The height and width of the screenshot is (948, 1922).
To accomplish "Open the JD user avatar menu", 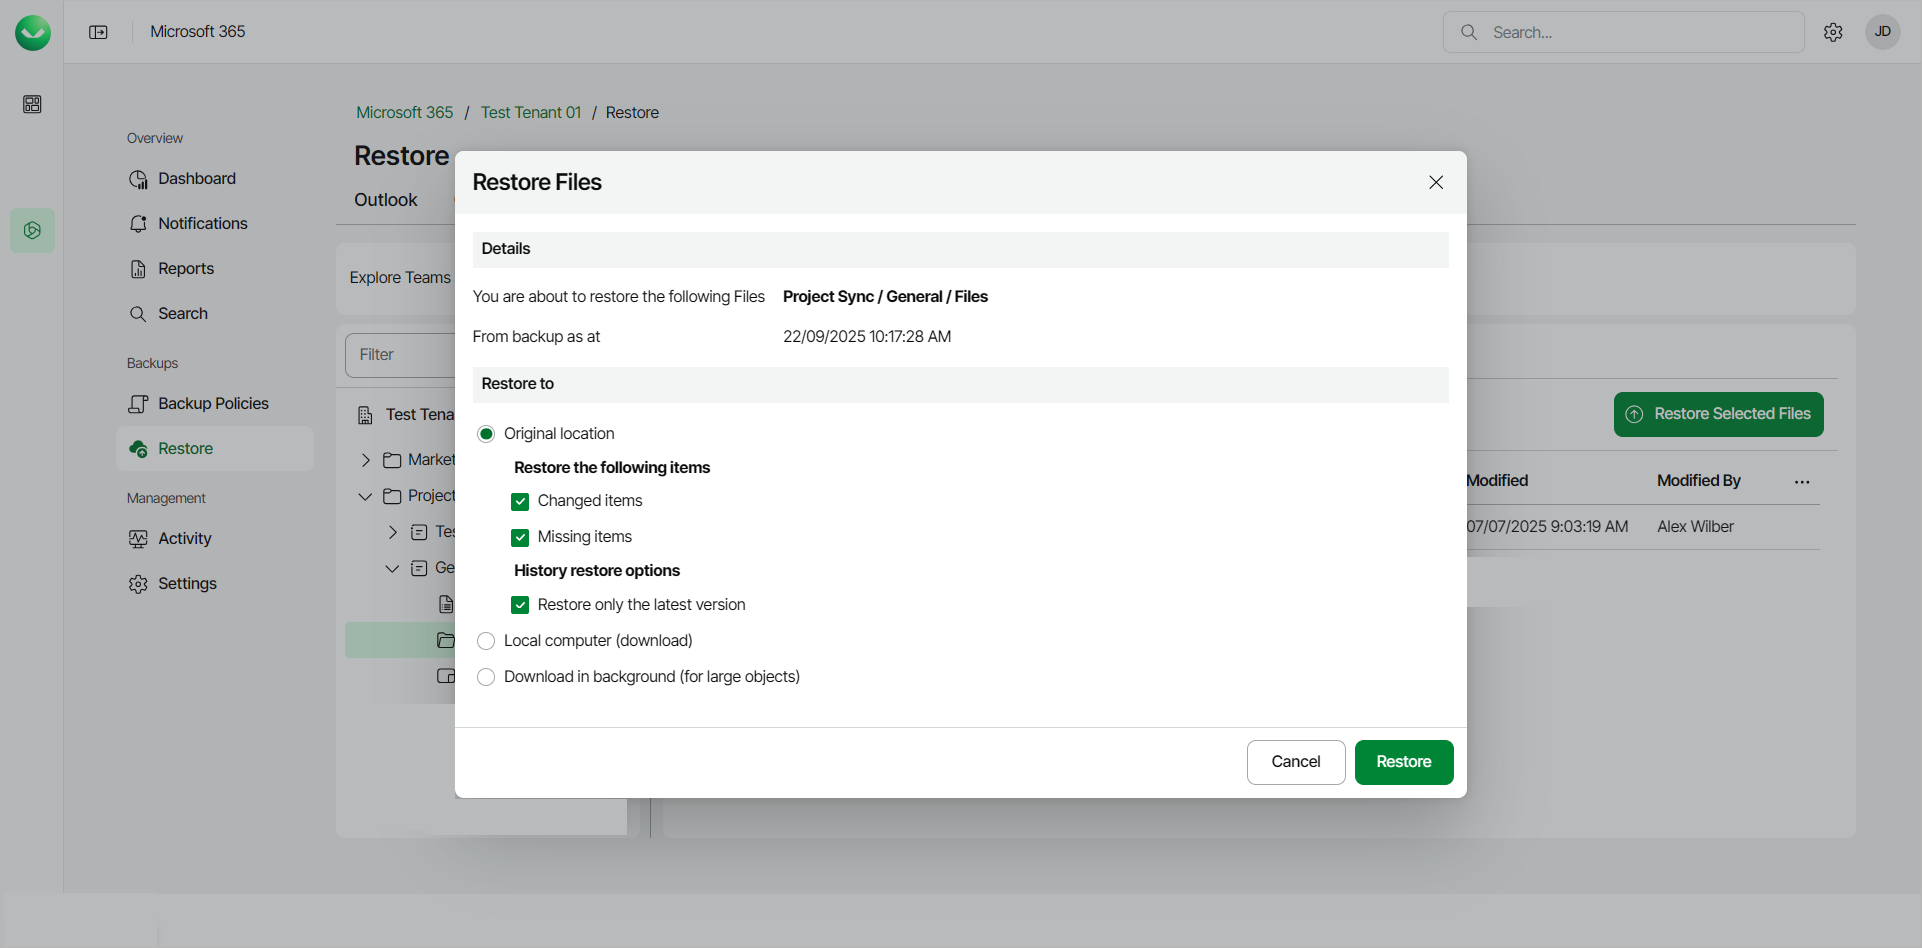I will pos(1882,32).
